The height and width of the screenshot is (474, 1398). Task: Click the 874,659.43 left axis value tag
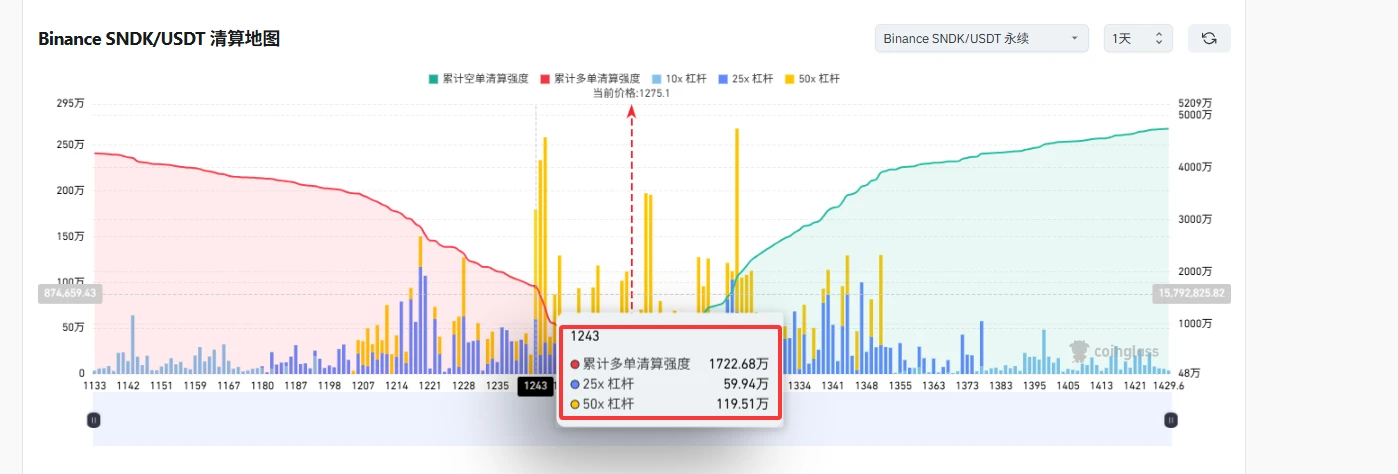(x=70, y=293)
